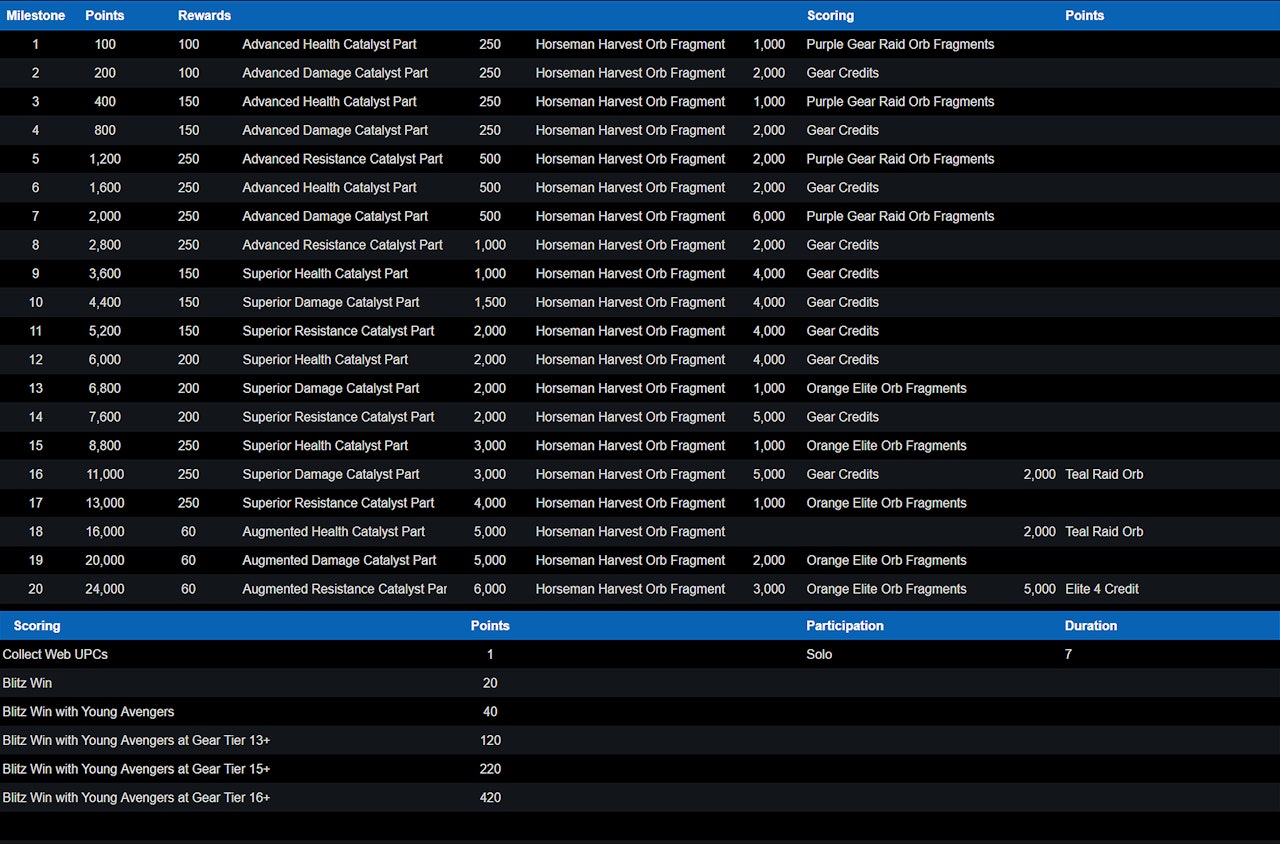Select Blitz Win with Young Avengers Gear Tier 16+
The width and height of the screenshot is (1280, 844).
136,797
